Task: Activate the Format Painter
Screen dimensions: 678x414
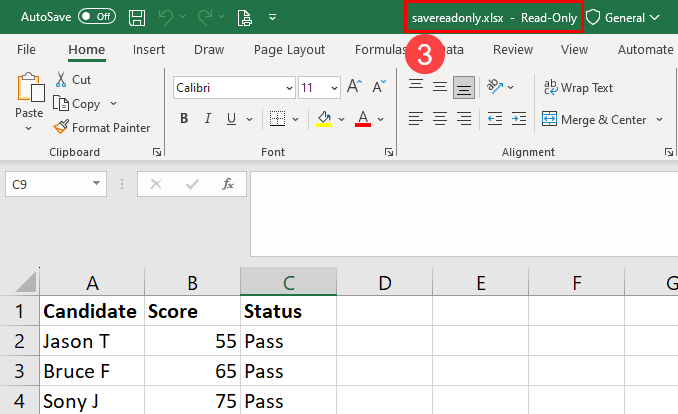Action: 102,128
